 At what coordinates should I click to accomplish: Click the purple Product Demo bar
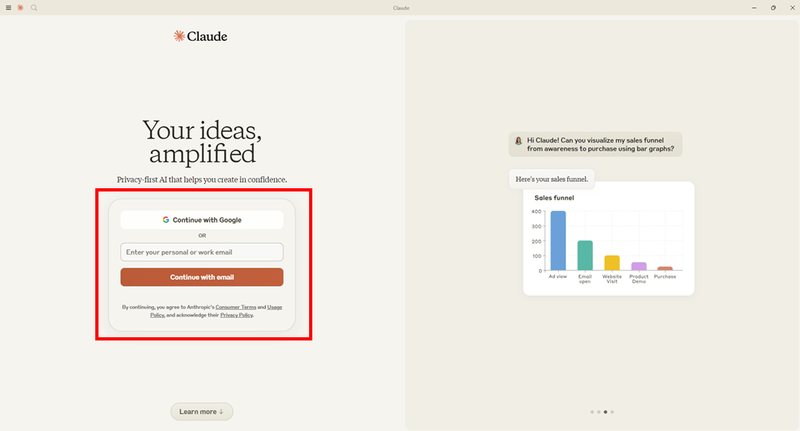639,266
